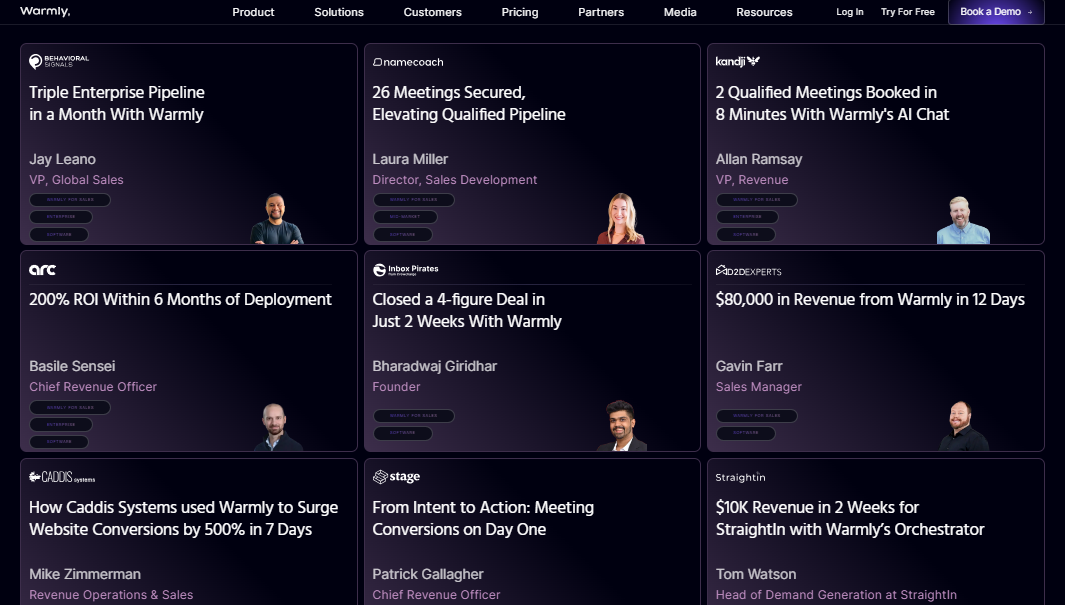Open the $10K Revenue in 2 Weeks story
Viewport: 1065px width, 605px height.
point(850,518)
